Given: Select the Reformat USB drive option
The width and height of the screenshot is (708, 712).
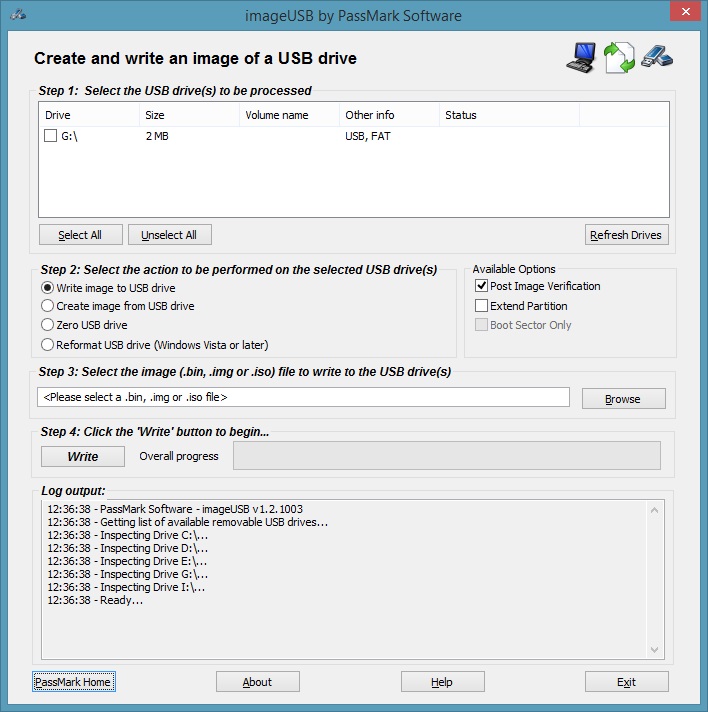Looking at the screenshot, I should click(x=47, y=345).
